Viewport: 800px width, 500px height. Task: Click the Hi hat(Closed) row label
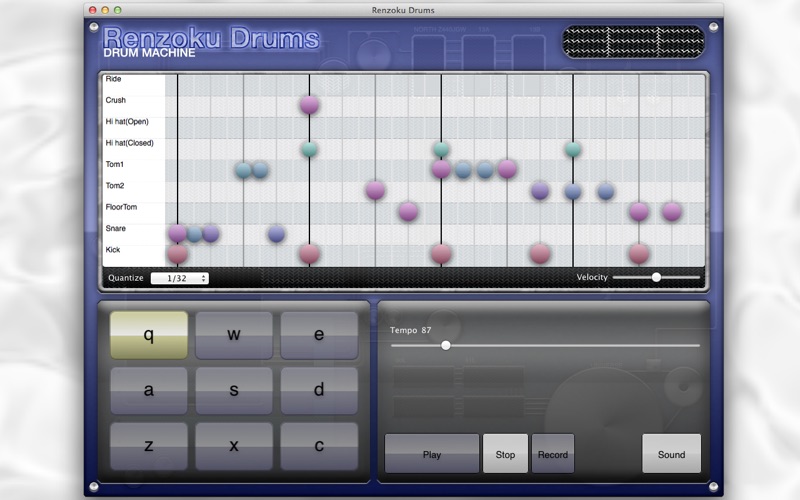(130, 143)
